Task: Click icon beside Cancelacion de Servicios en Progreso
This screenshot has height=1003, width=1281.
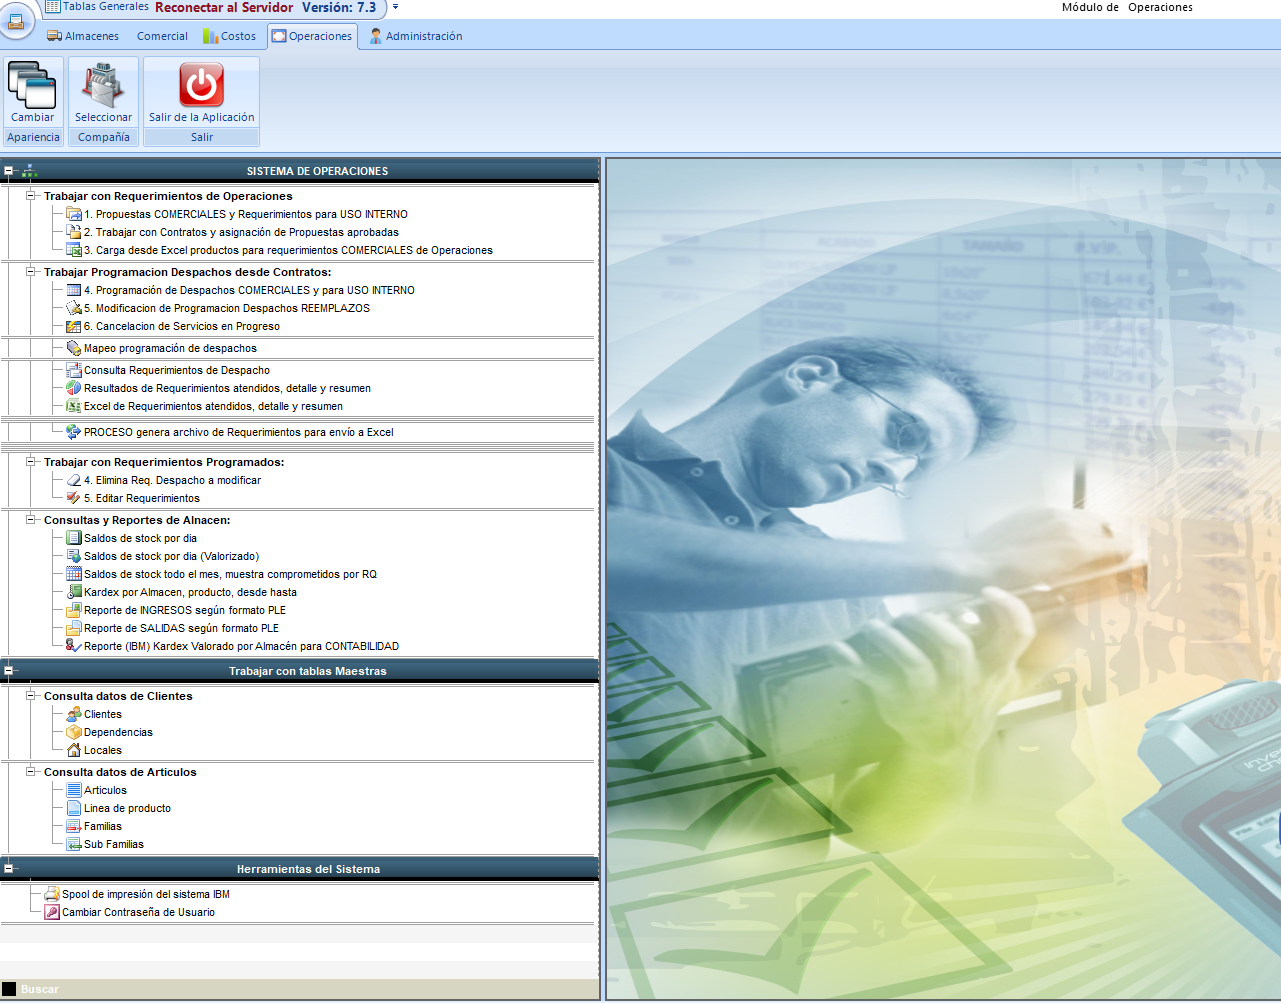Action: click(74, 326)
